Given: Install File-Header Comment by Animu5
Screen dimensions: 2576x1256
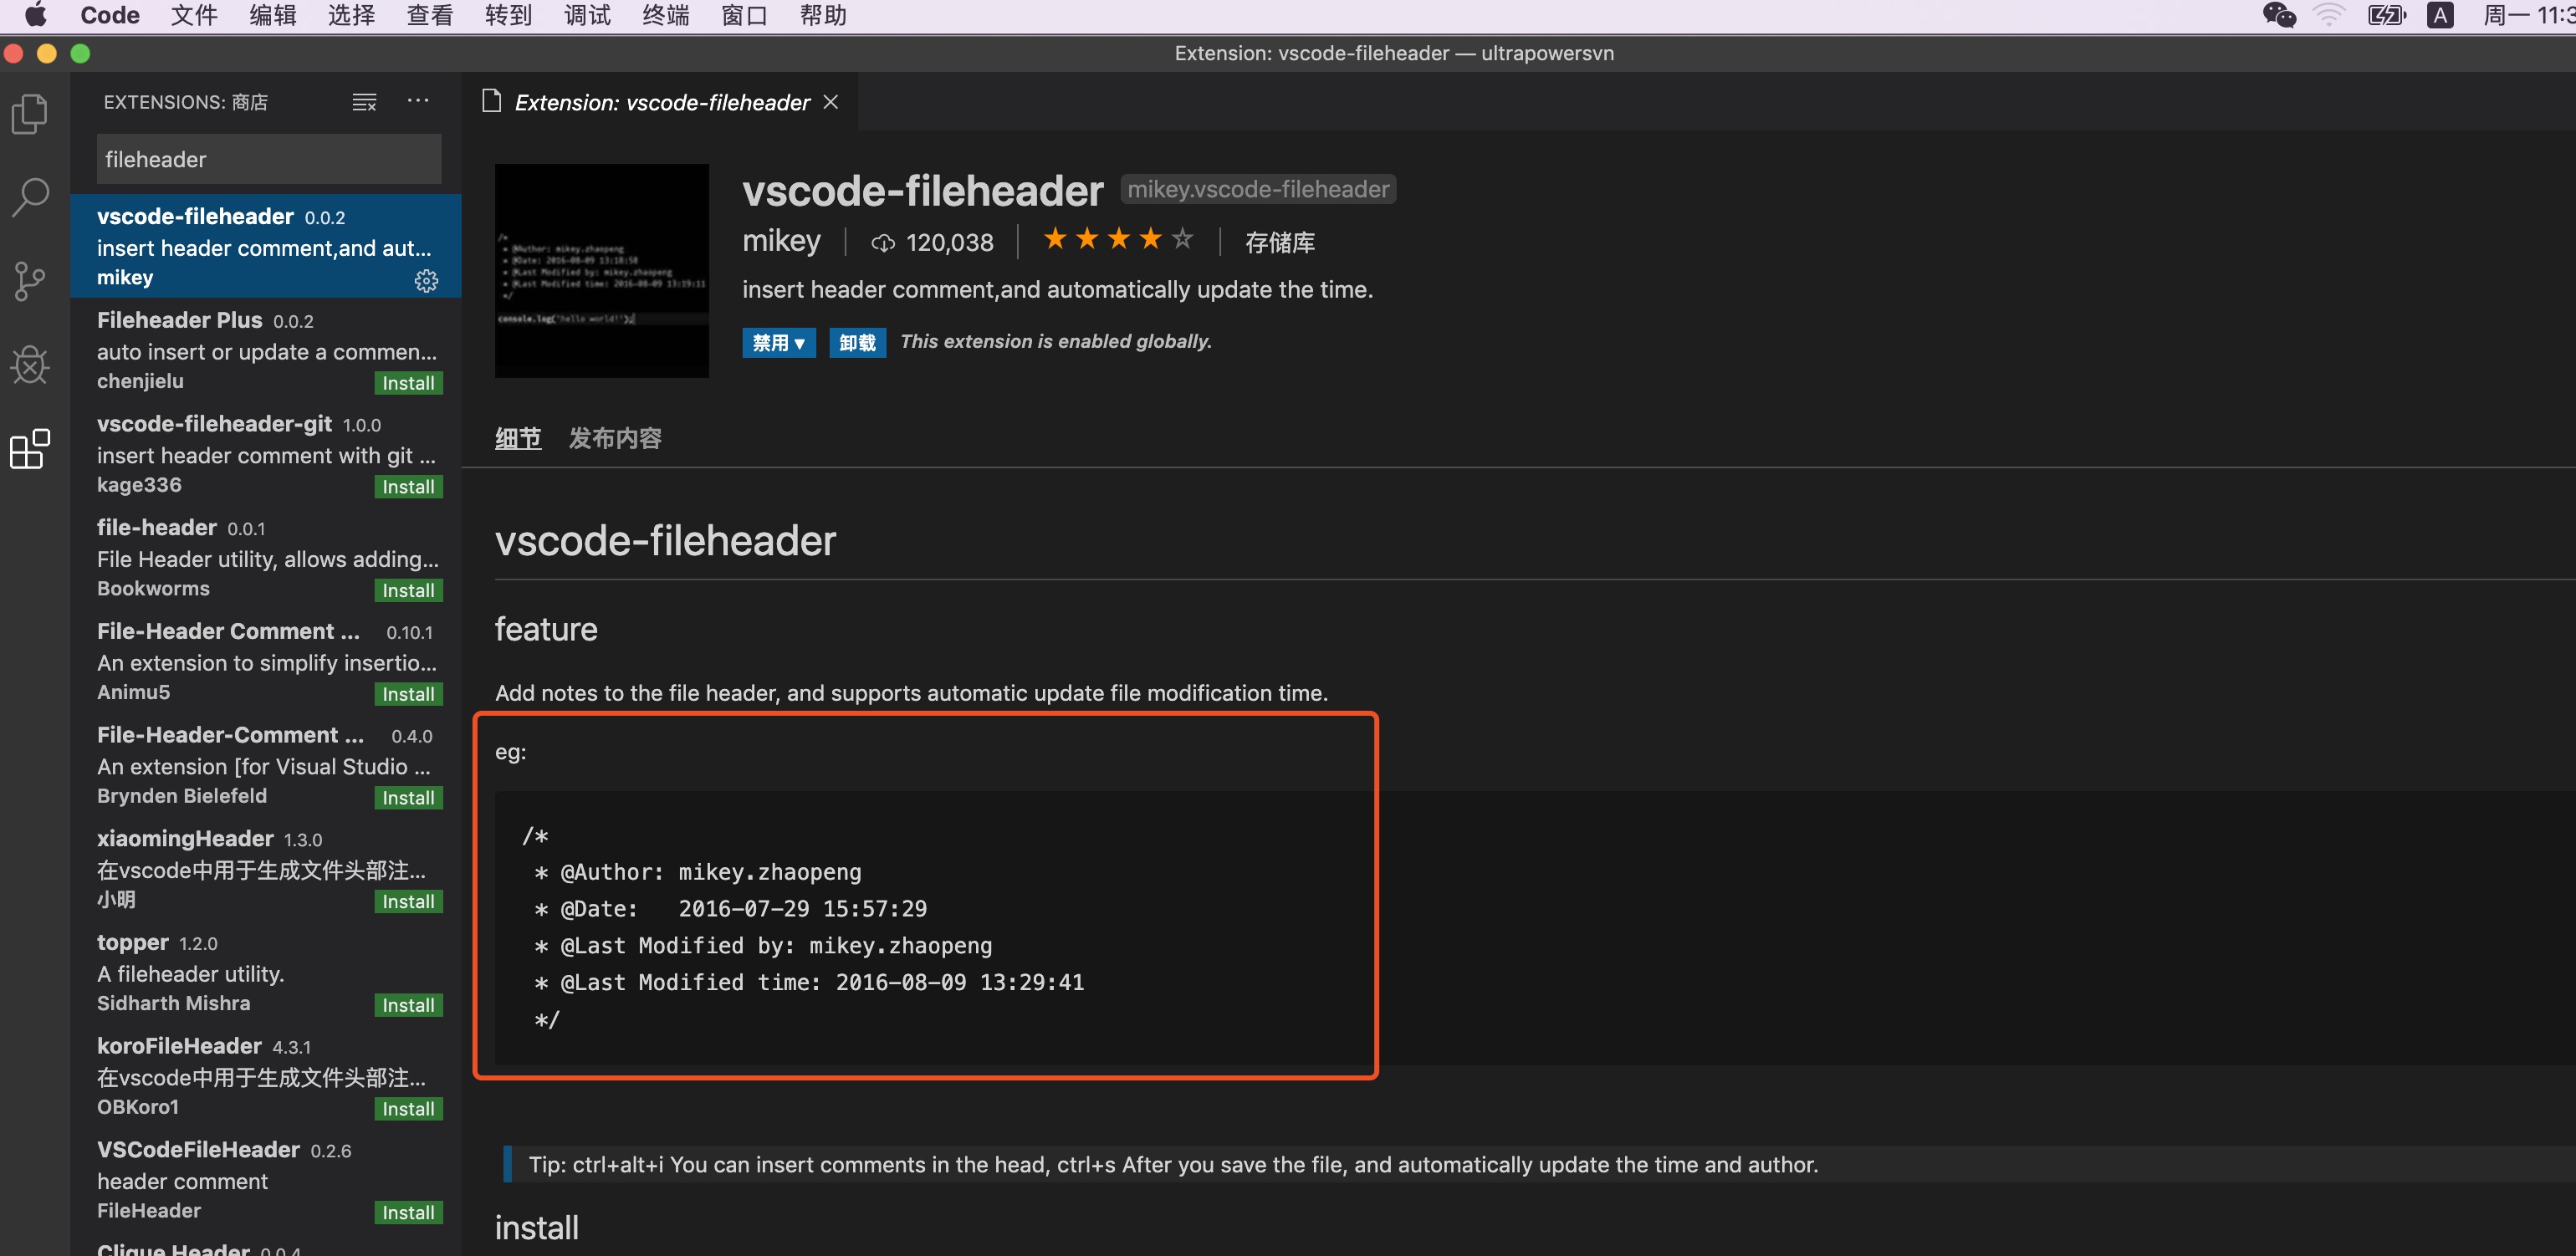Looking at the screenshot, I should point(408,694).
